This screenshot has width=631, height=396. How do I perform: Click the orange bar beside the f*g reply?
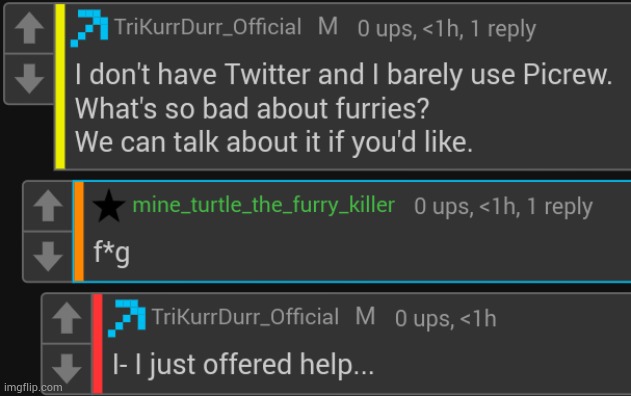coord(79,231)
